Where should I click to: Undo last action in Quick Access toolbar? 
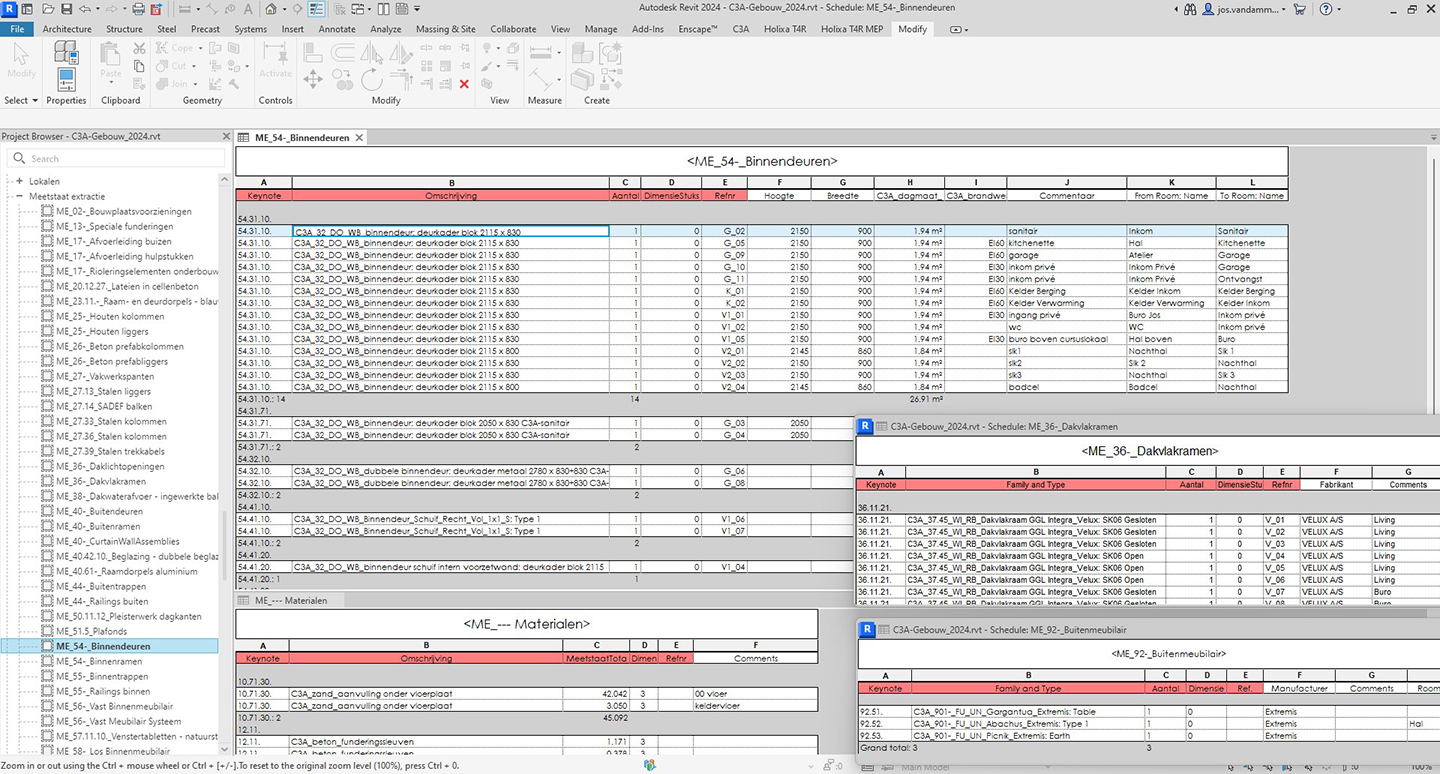pos(84,8)
